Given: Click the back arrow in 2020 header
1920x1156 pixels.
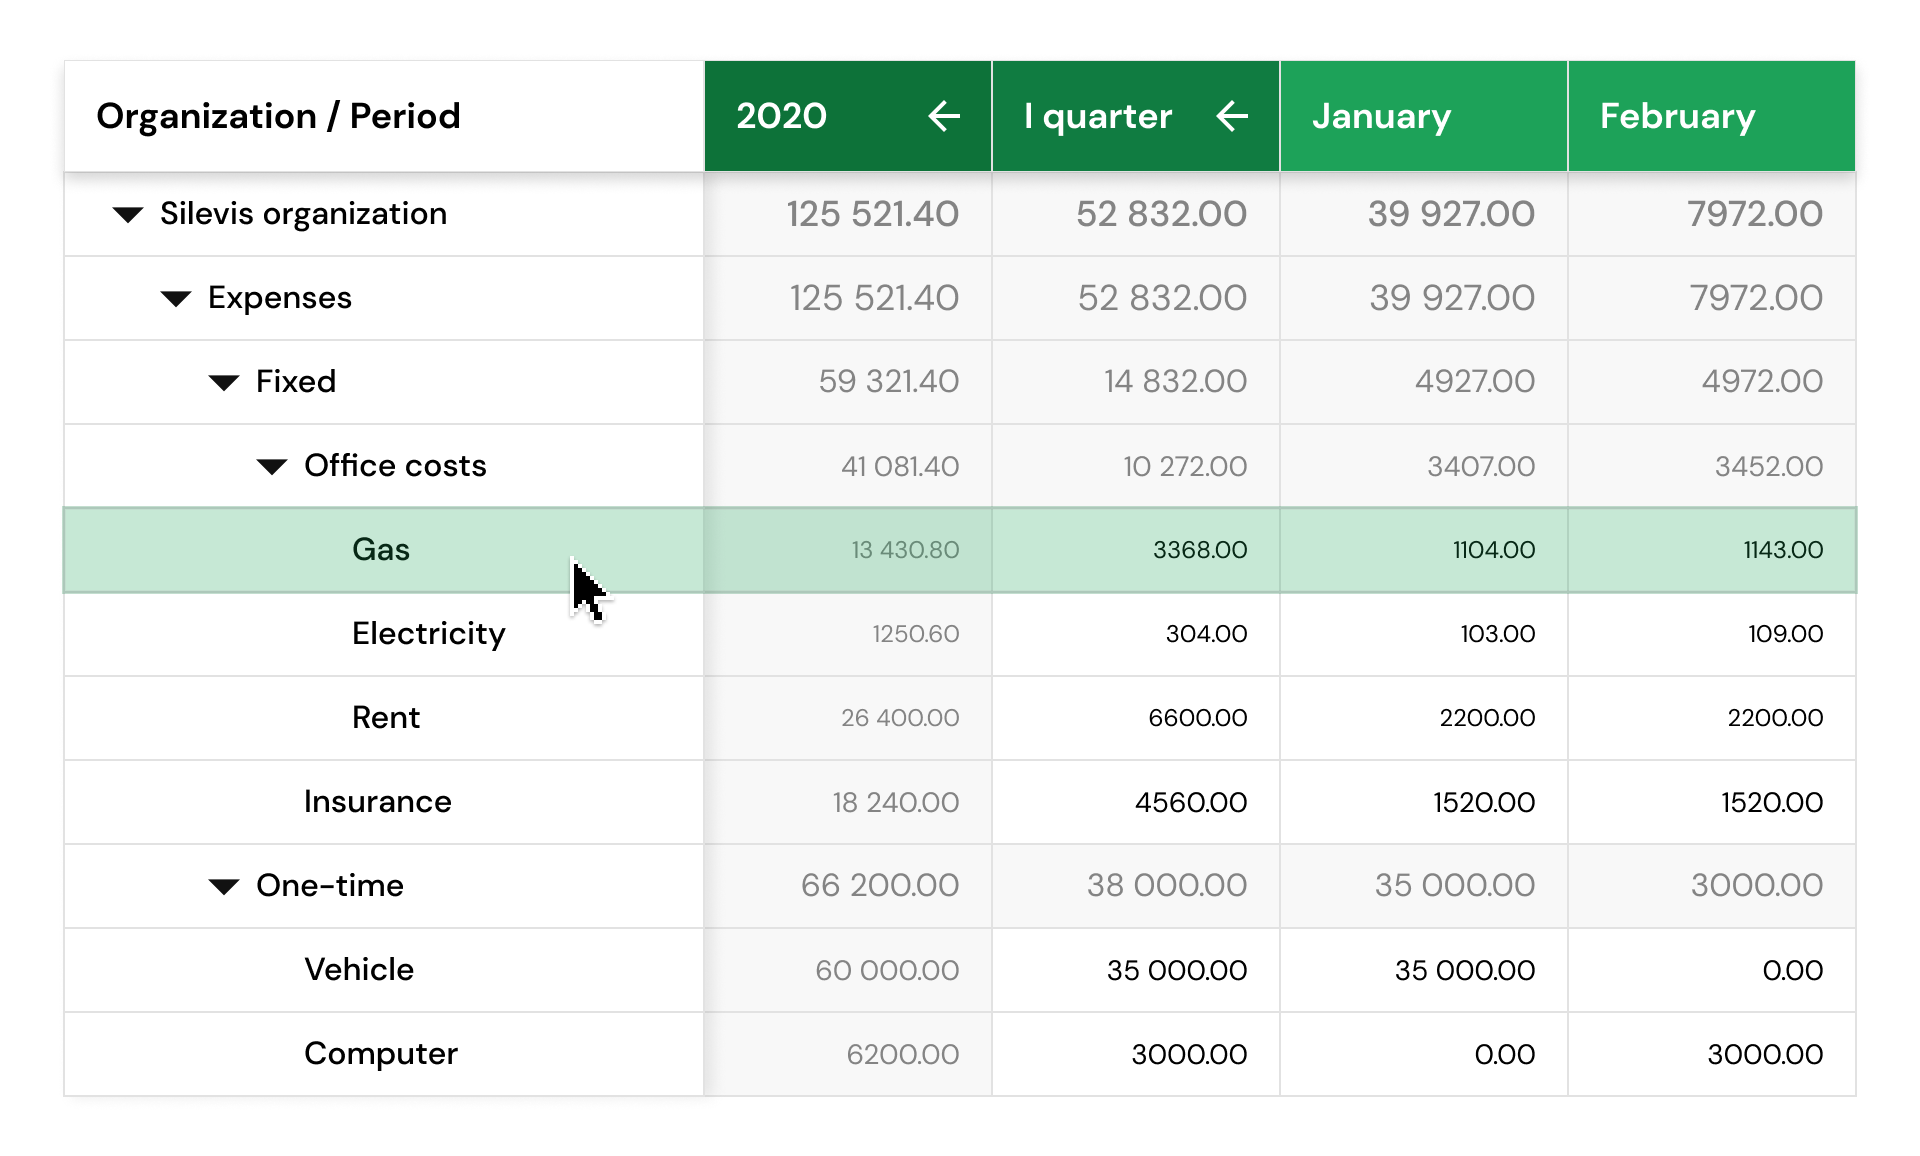Looking at the screenshot, I should click(943, 116).
